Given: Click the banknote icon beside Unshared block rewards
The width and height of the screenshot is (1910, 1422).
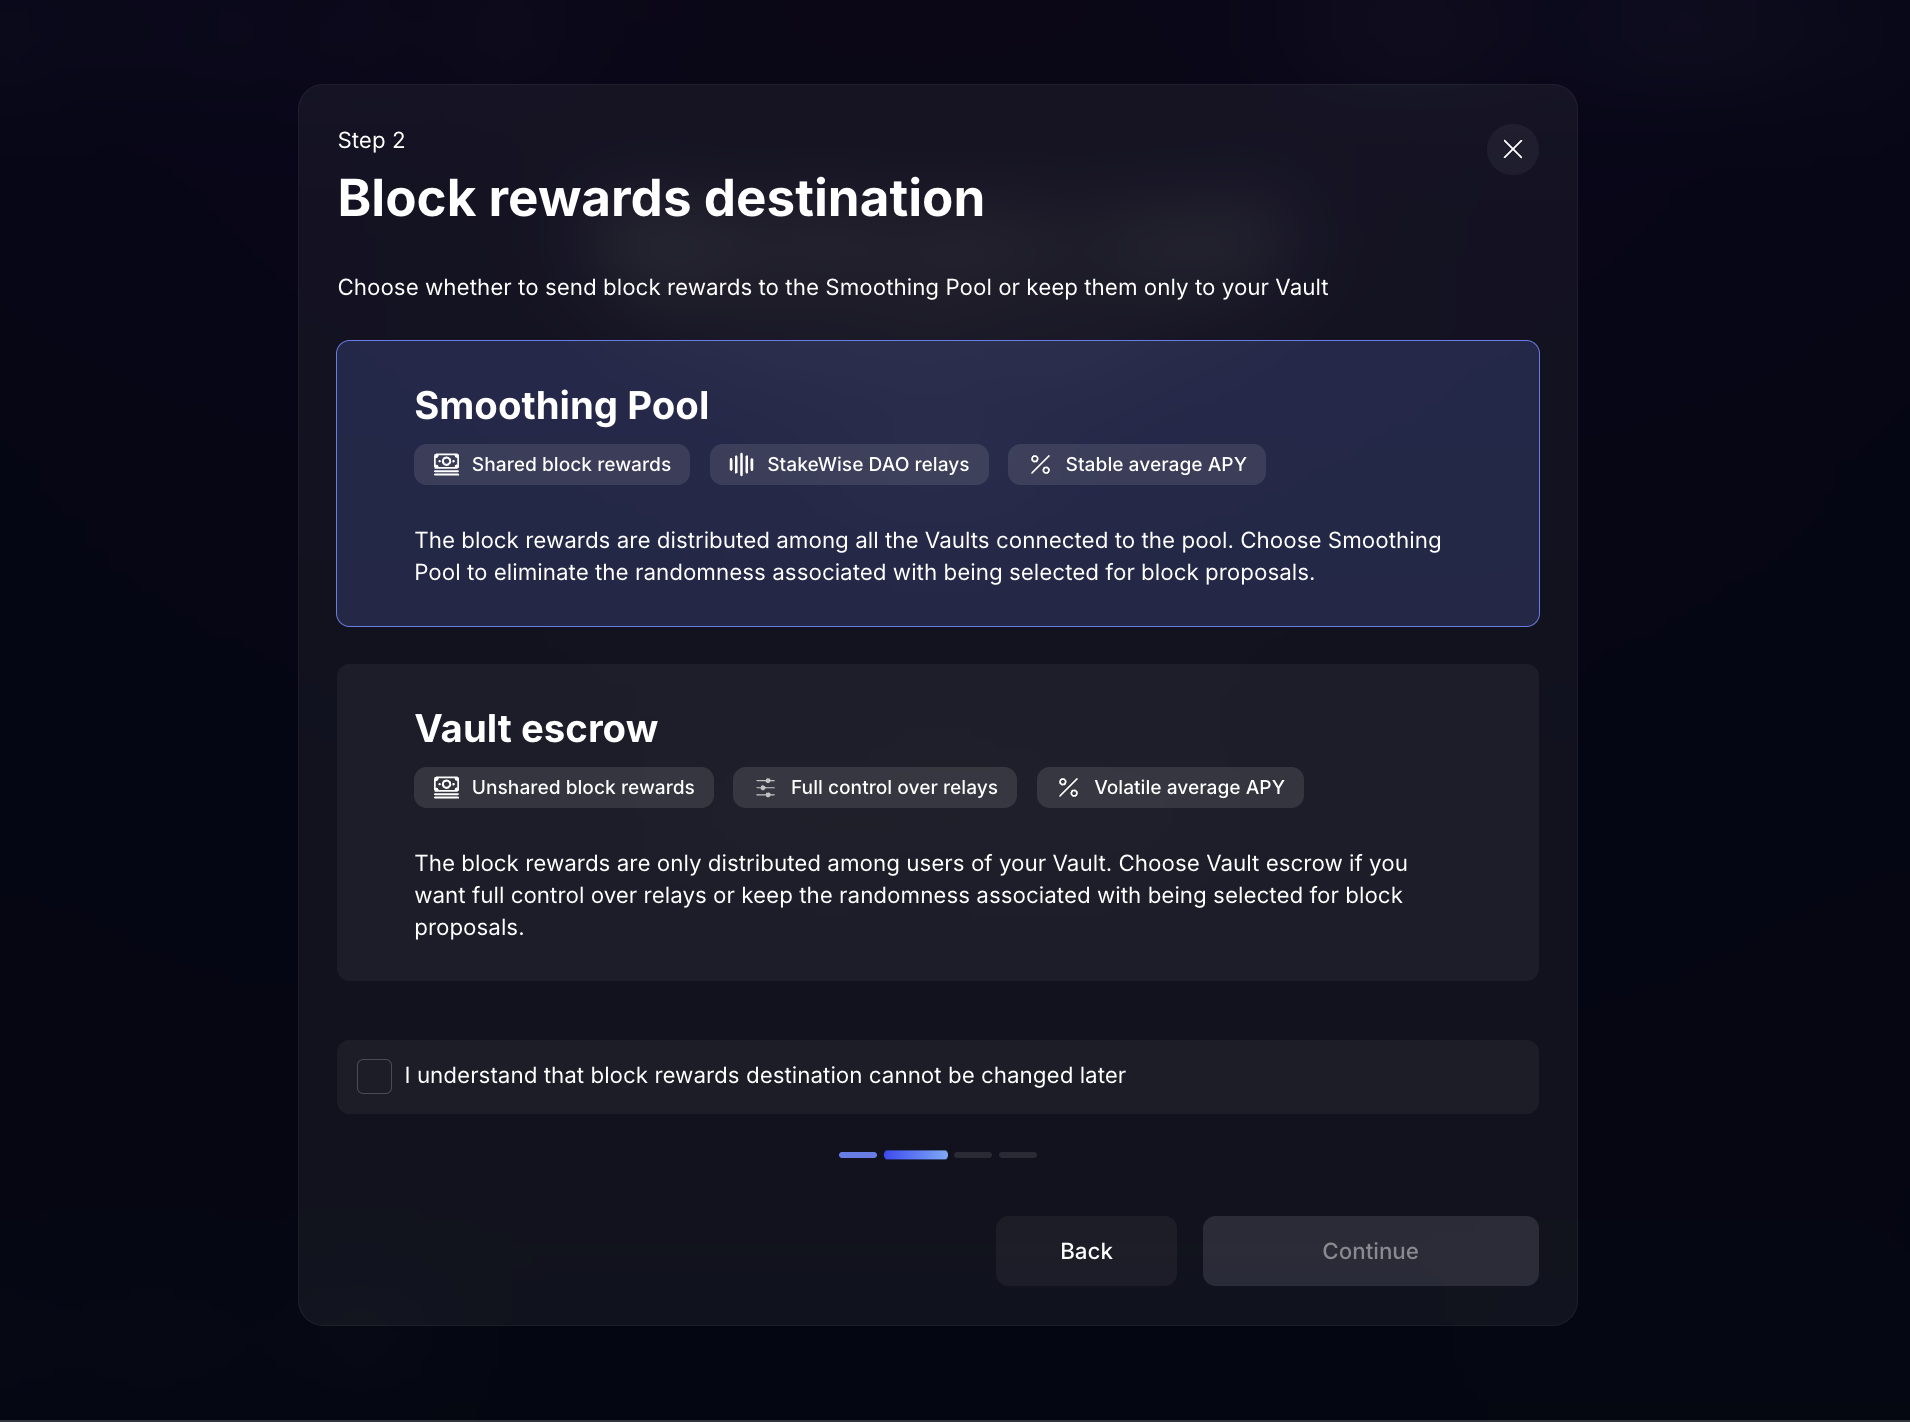Looking at the screenshot, I should (x=446, y=788).
